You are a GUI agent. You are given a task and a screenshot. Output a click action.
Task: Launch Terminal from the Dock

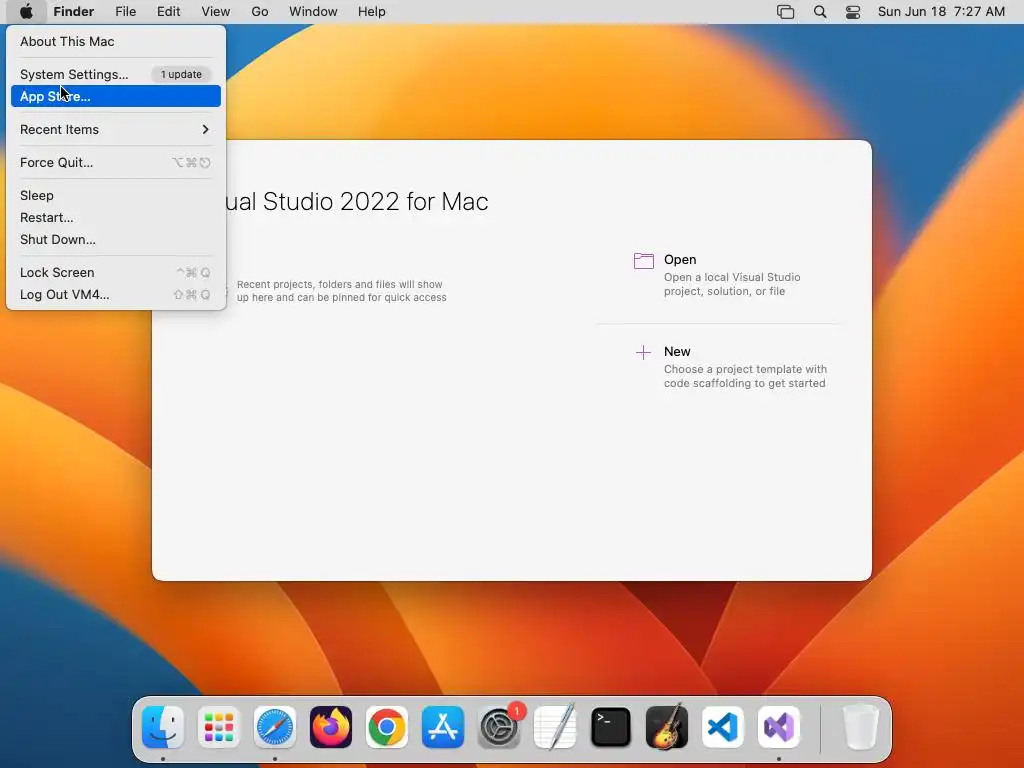point(611,727)
